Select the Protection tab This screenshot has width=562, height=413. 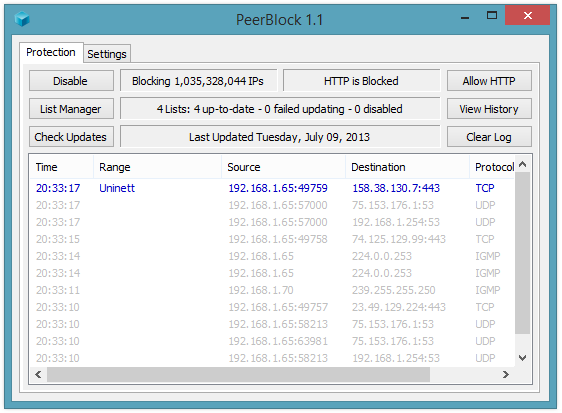pos(51,52)
